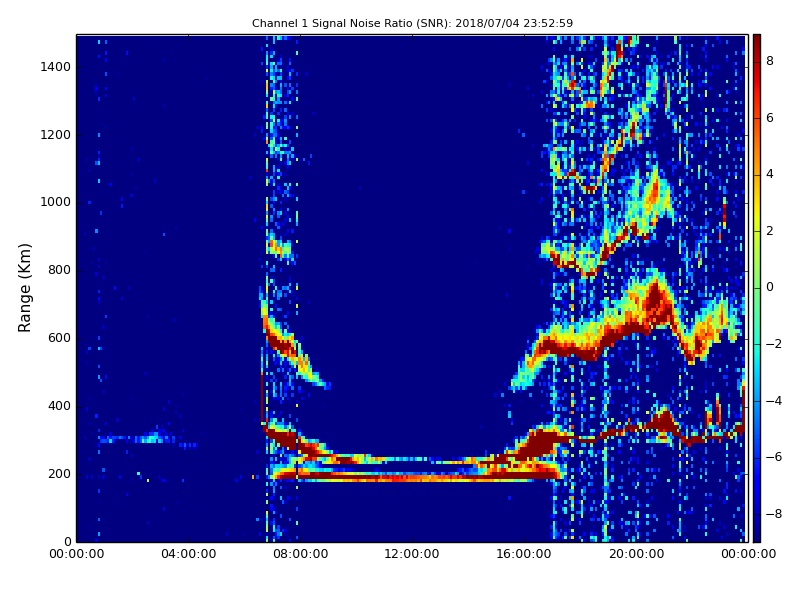The image size is (800, 600).
Task: Click the faint echo trace near 300 km at 02:30
Action: click(148, 438)
